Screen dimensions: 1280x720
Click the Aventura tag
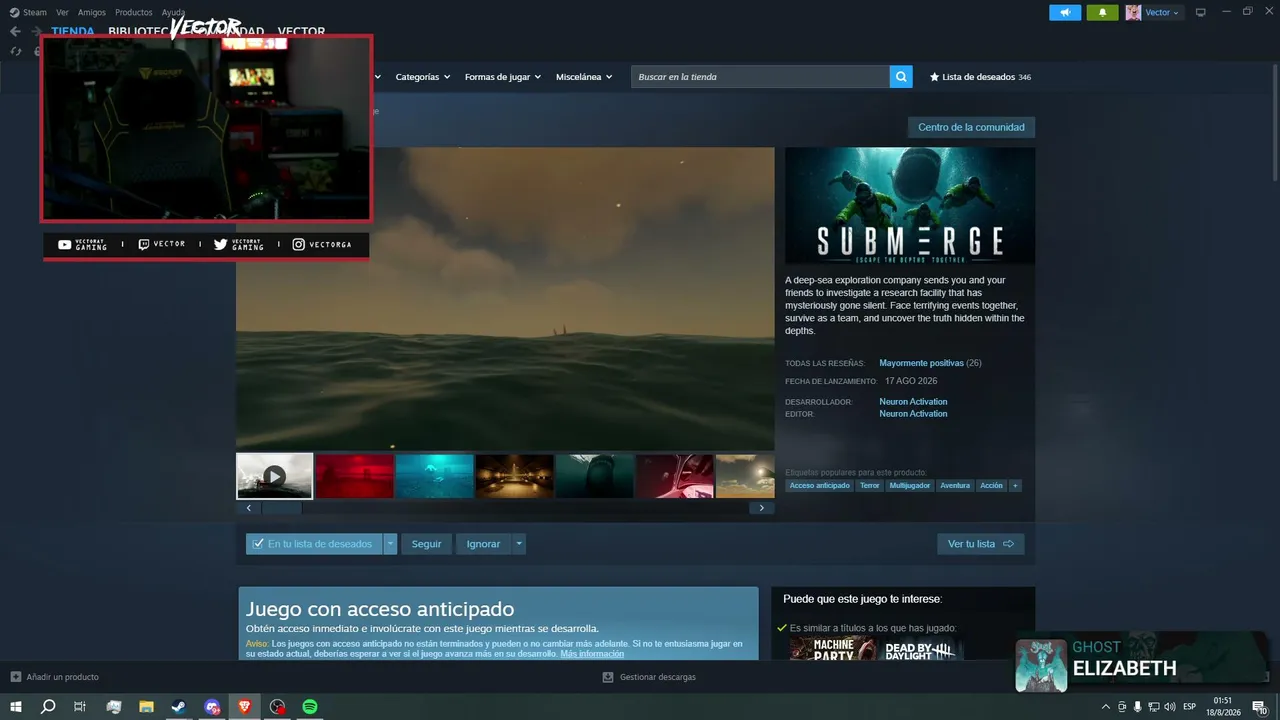(955, 486)
